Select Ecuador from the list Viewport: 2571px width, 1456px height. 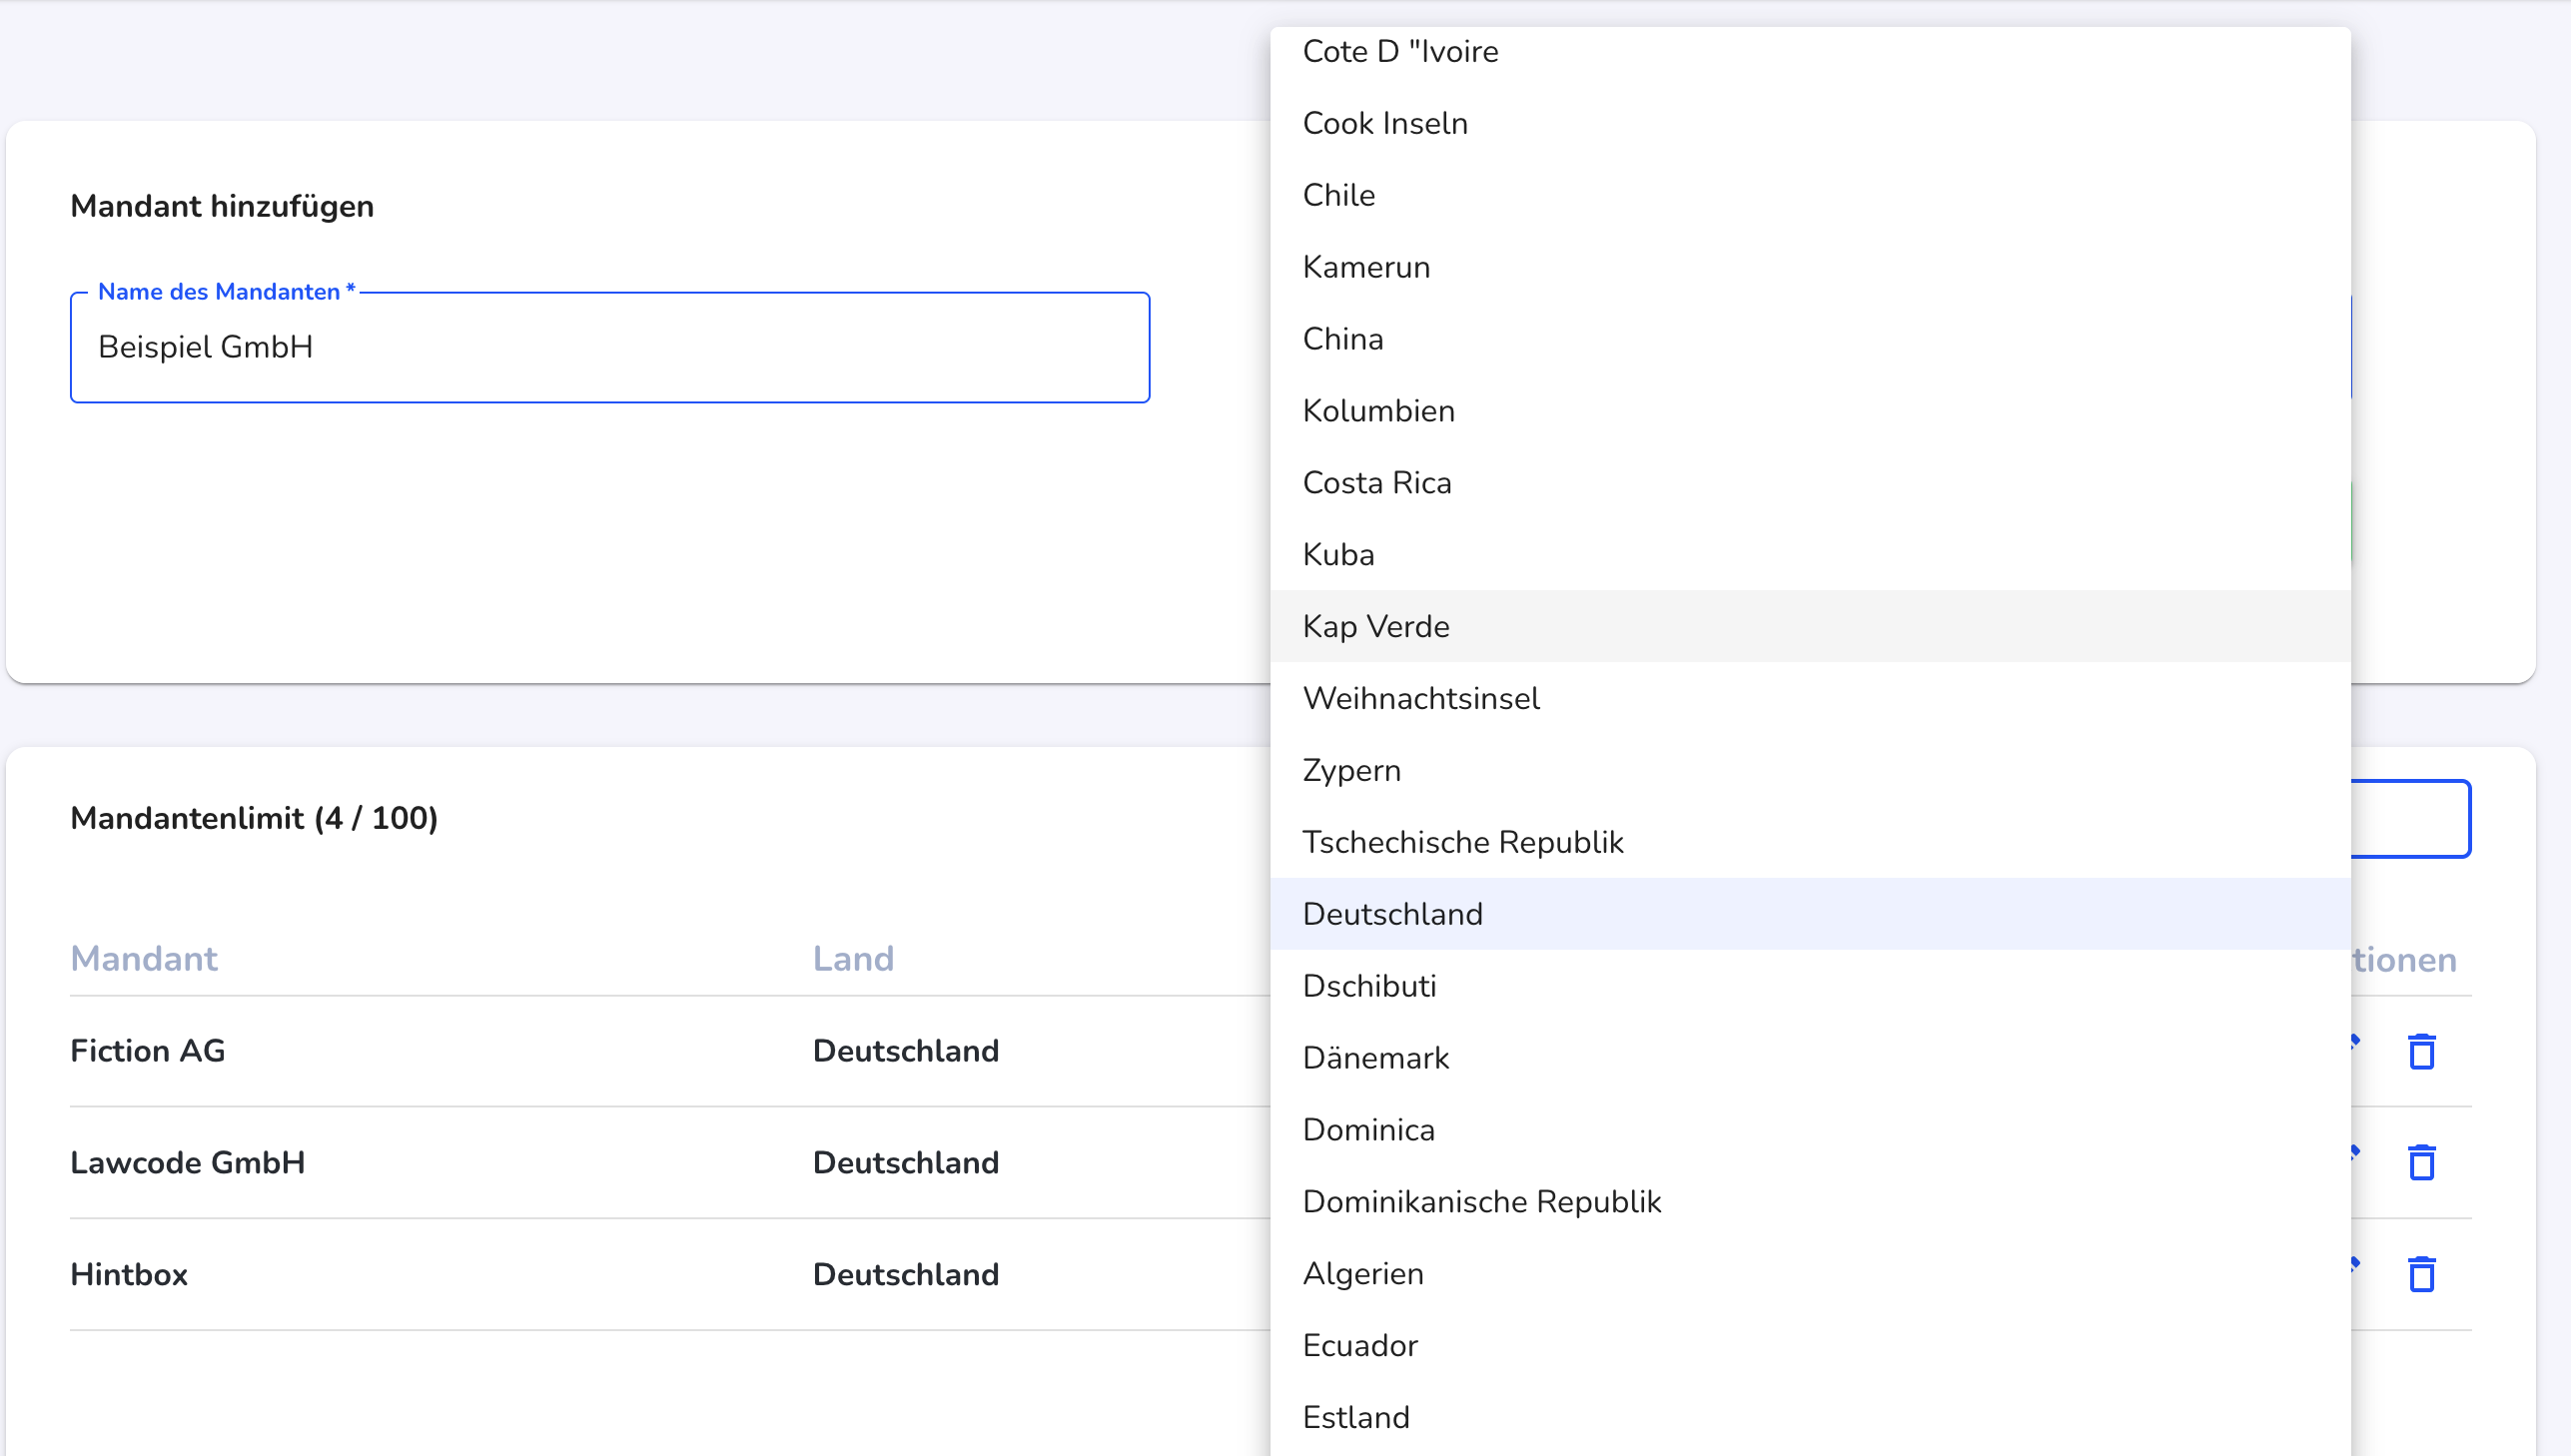[x=1810, y=1346]
